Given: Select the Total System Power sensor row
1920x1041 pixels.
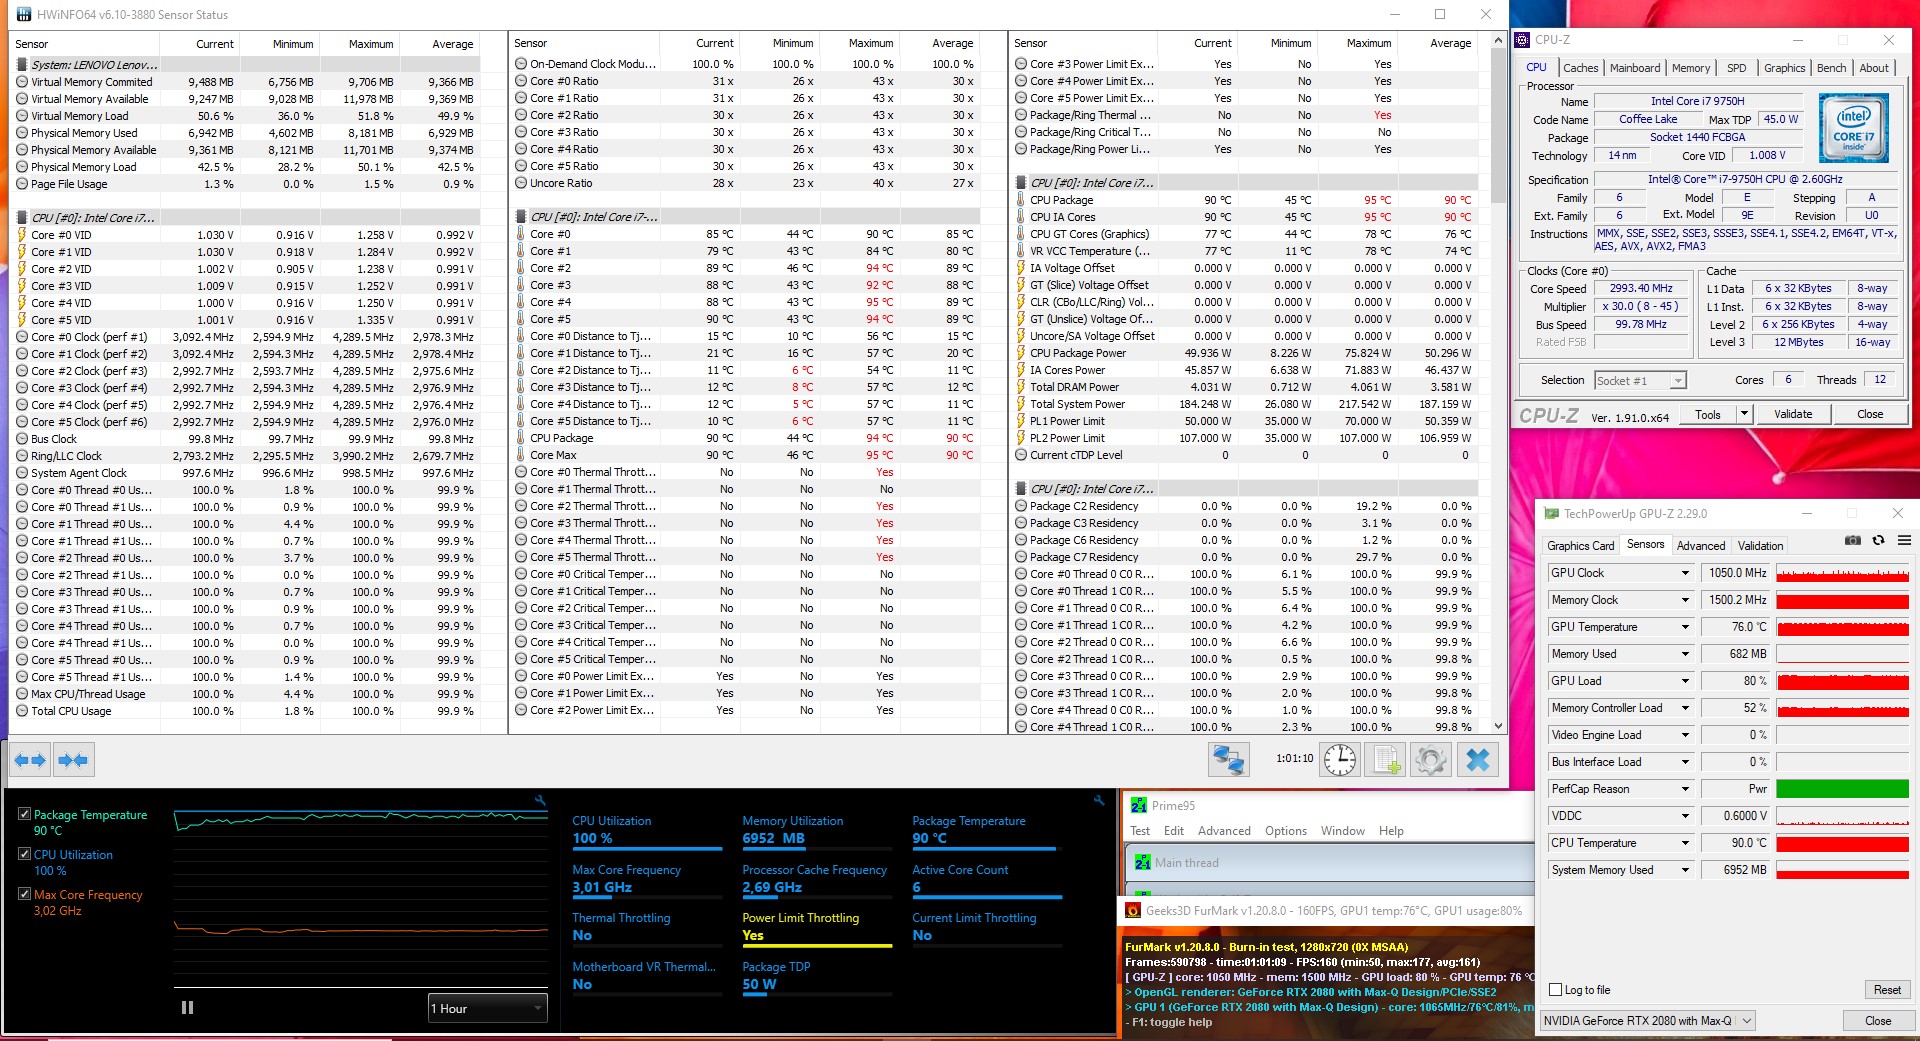Looking at the screenshot, I should 1244,404.
